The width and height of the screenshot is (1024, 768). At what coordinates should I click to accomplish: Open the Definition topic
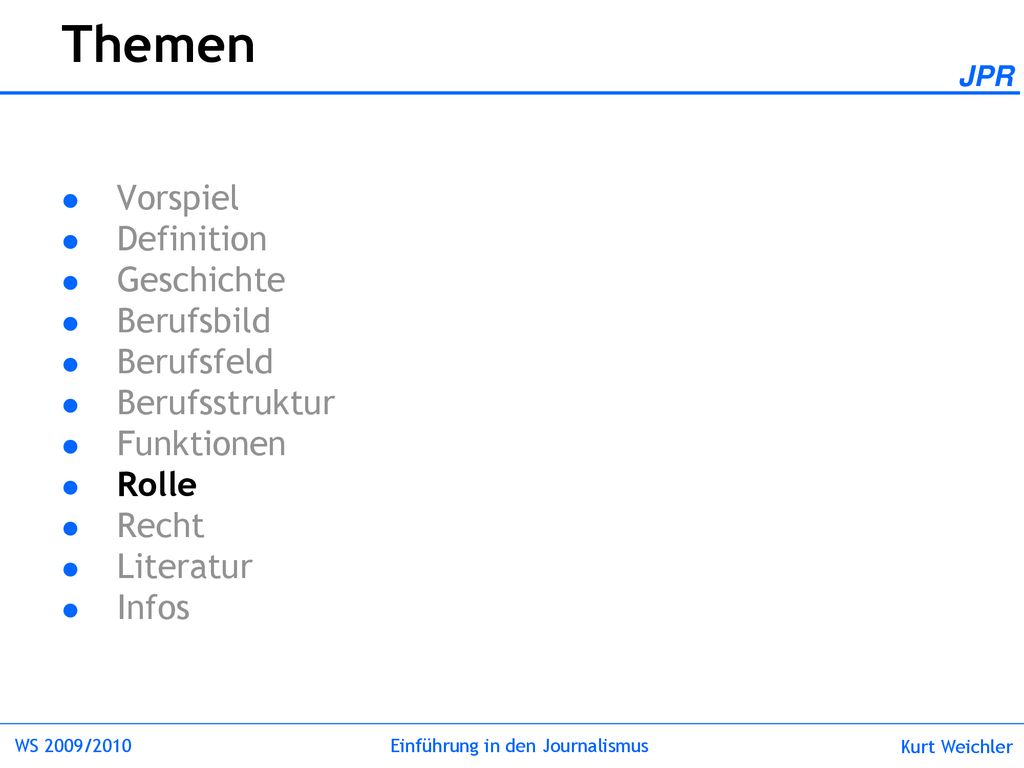click(192, 238)
